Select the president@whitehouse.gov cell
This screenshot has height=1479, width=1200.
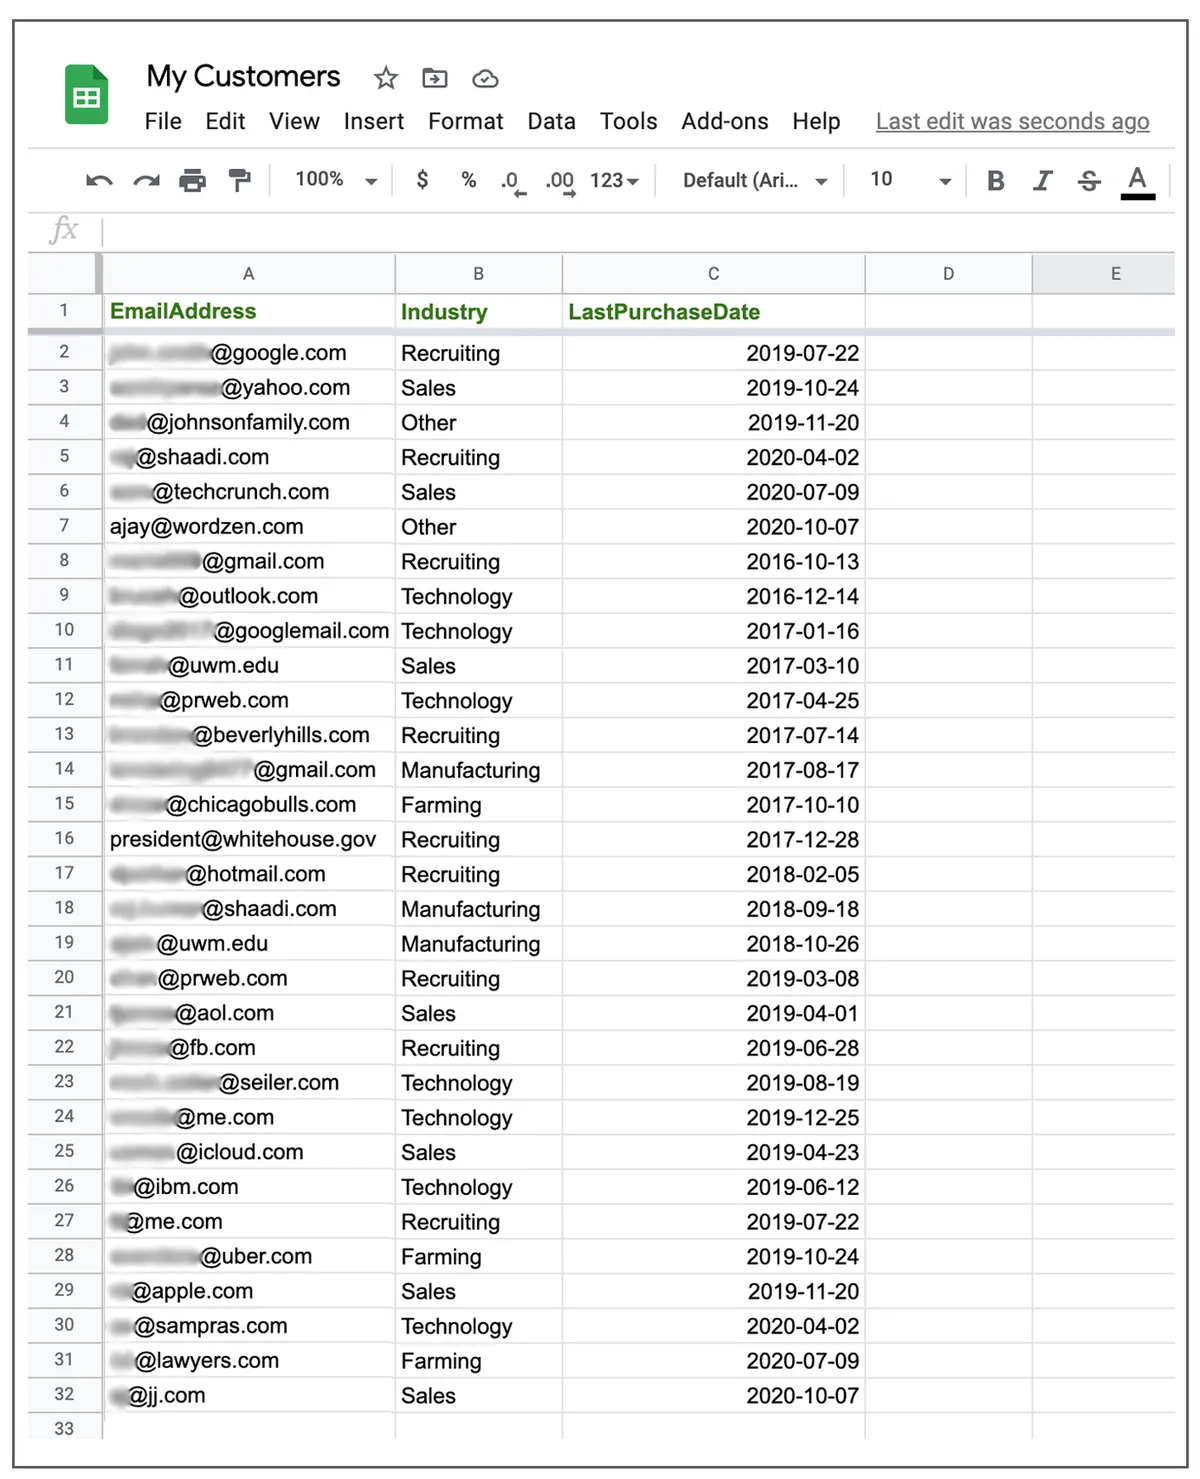(x=249, y=839)
